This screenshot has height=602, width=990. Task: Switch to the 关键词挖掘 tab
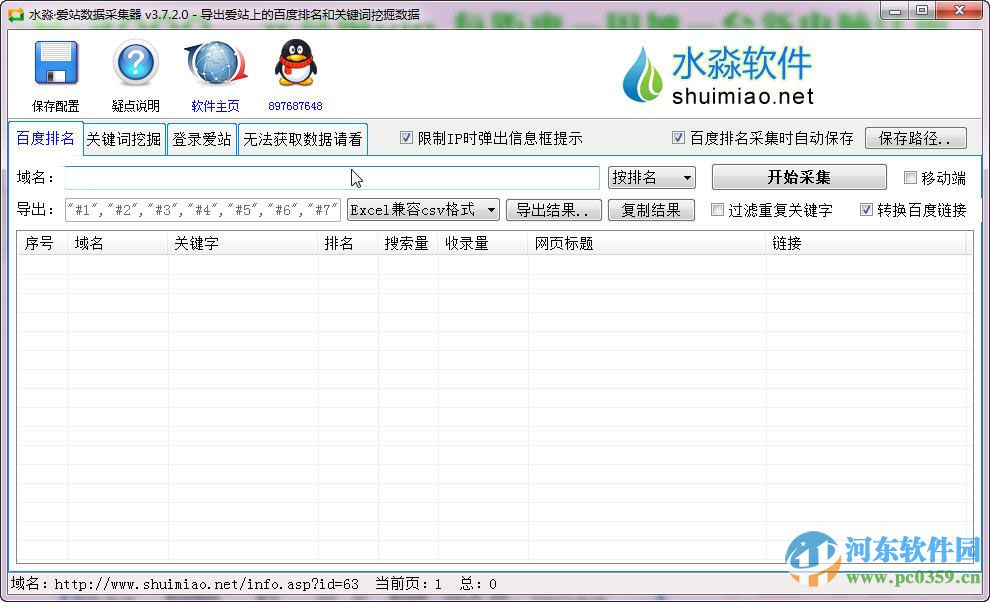click(x=123, y=141)
